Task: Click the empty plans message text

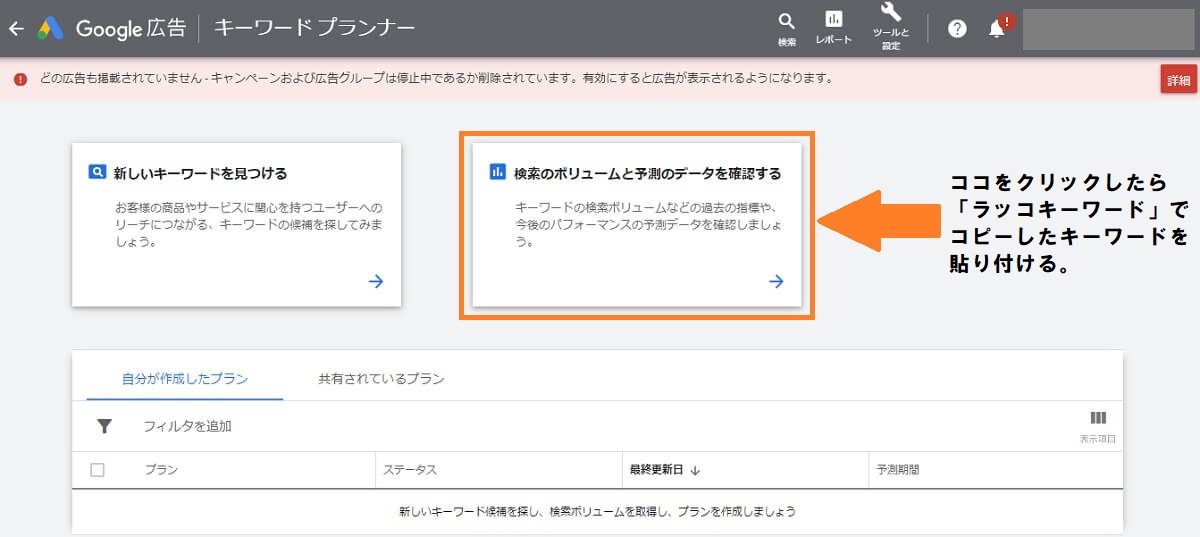Action: pyautogui.click(x=597, y=511)
